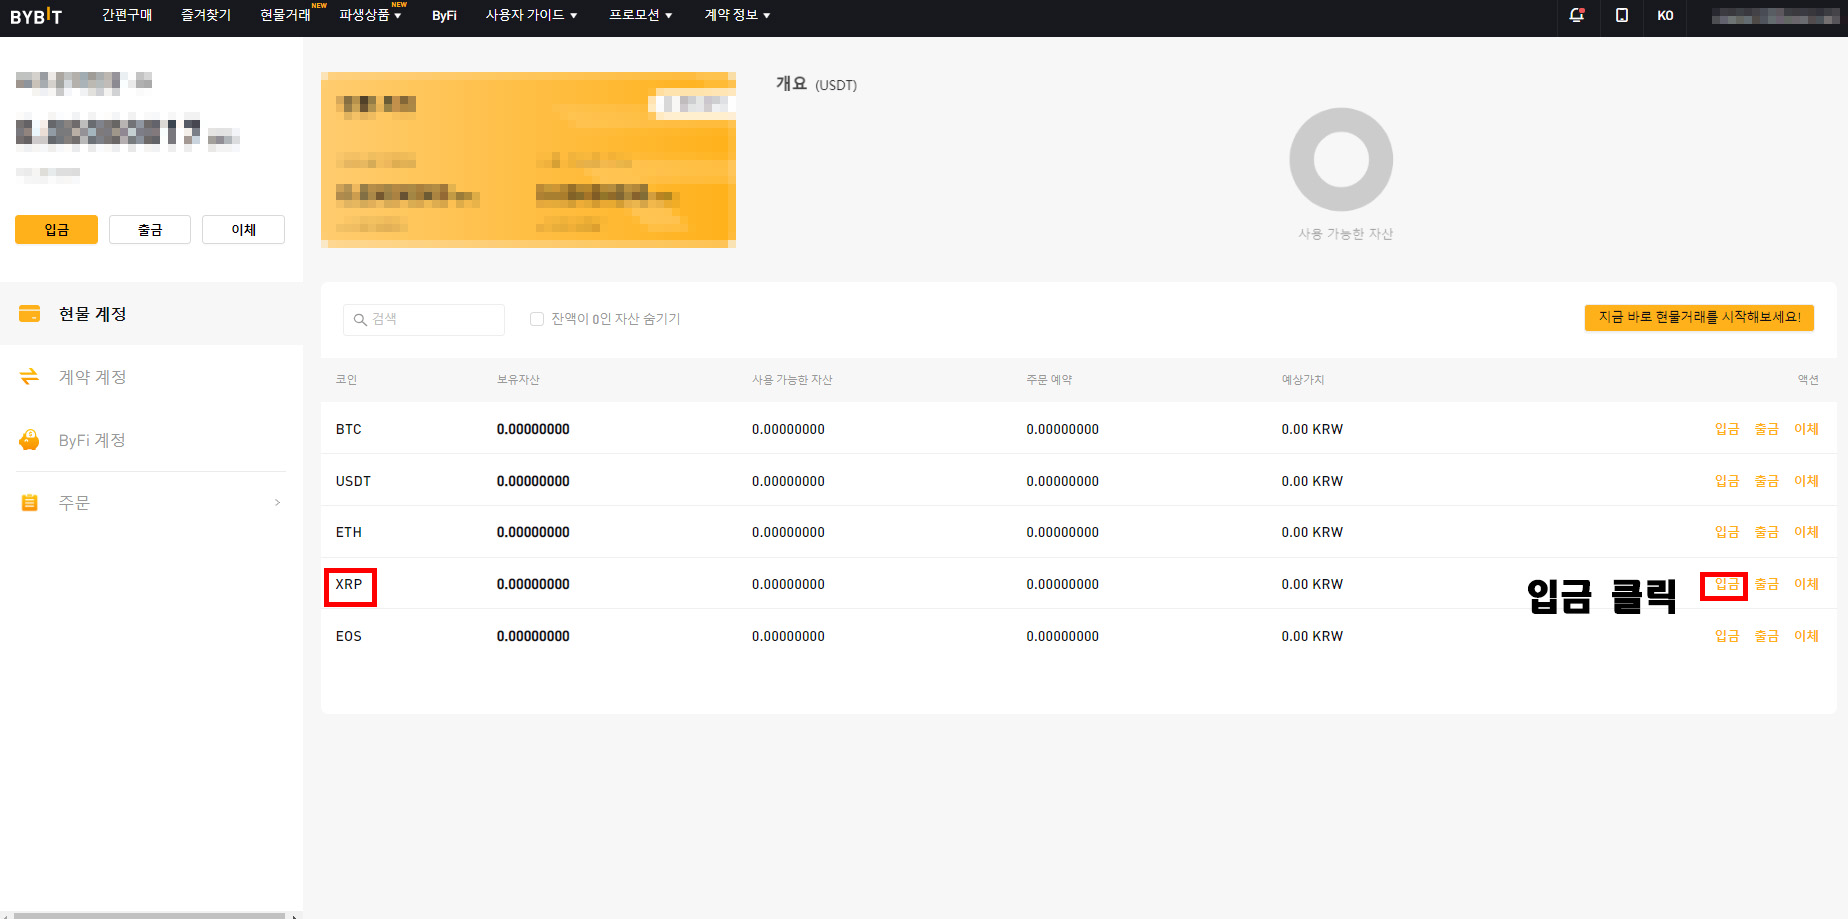This screenshot has height=919, width=1848.
Task: Click the EOS coin name
Action: coord(348,637)
